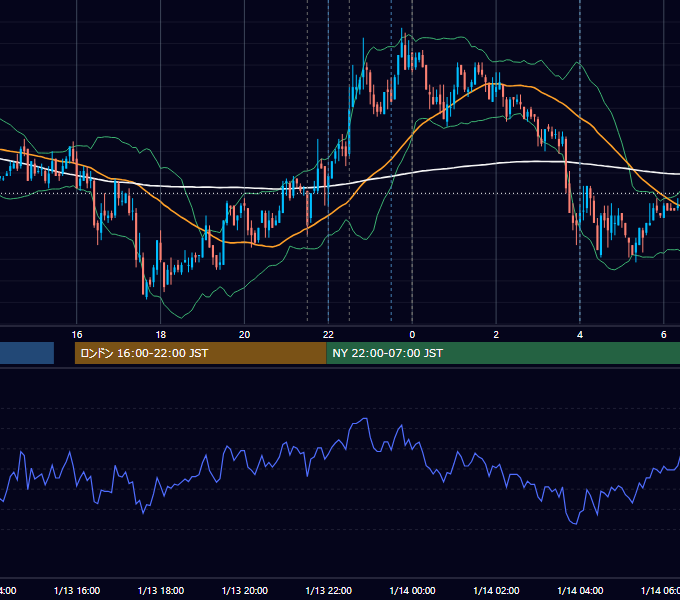This screenshot has height=600, width=680.
Task: Click hour label 18 on upper axis
Action: 161,335
